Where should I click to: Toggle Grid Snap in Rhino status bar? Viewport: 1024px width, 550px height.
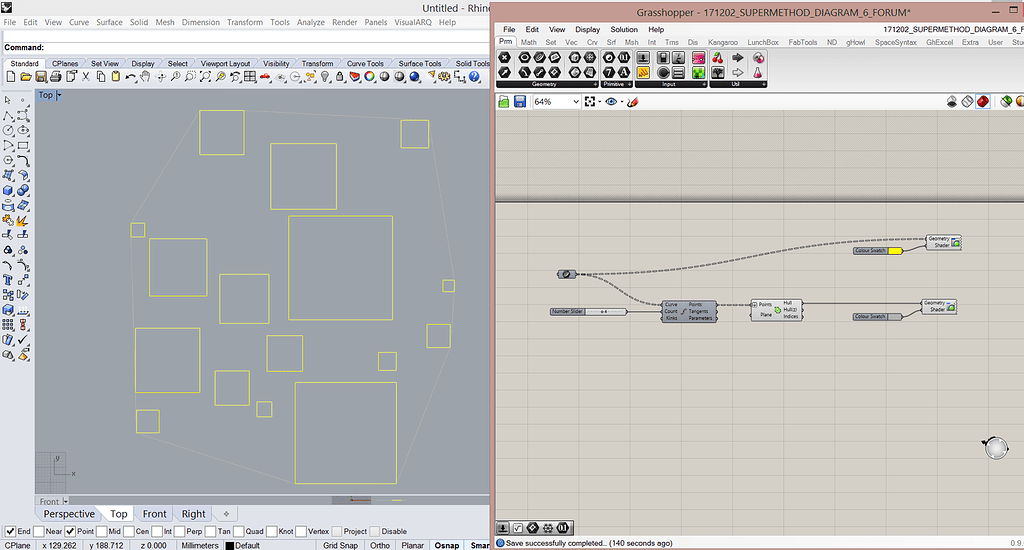340,545
